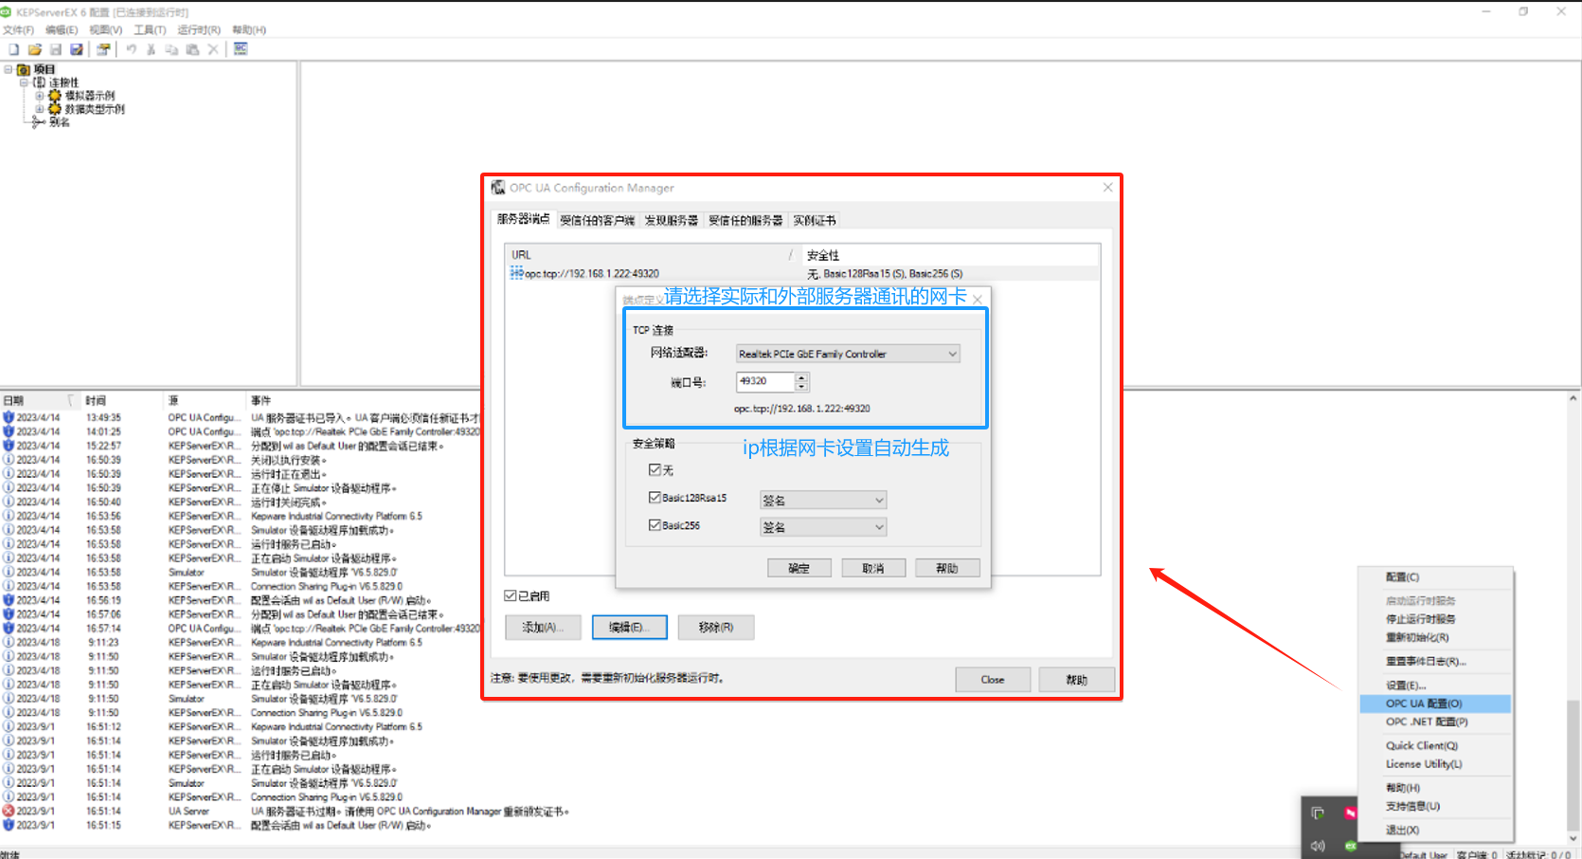Image resolution: width=1582 pixels, height=859 pixels.
Task: Click the New project toolbar icon
Action: tap(13, 49)
